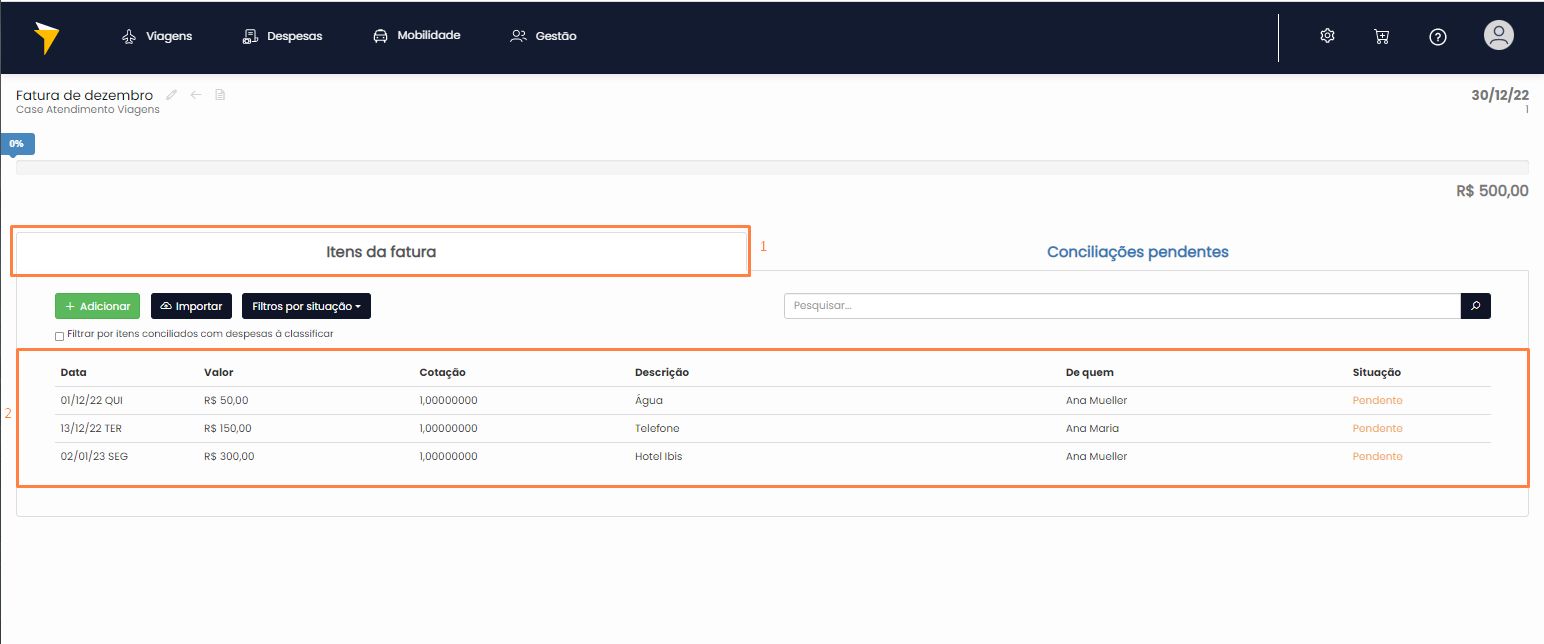The image size is (1544, 644).
Task: Enable filter by reconciled items checkbox
Action: [60, 336]
